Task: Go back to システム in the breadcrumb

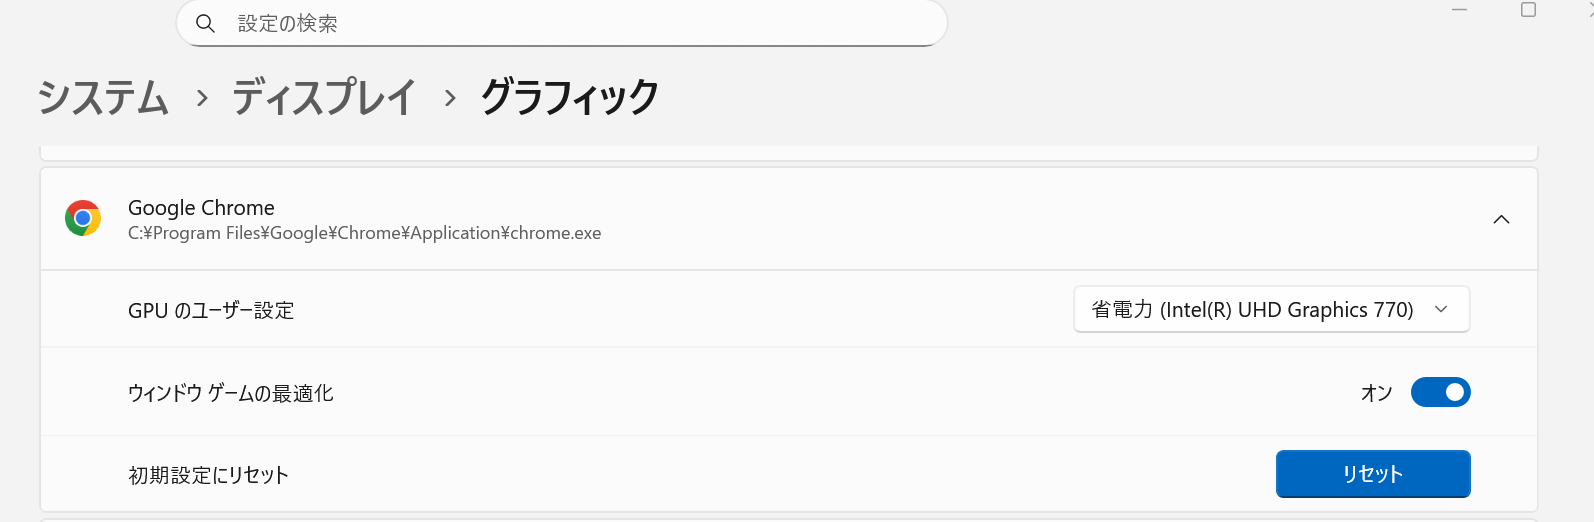Action: 103,98
